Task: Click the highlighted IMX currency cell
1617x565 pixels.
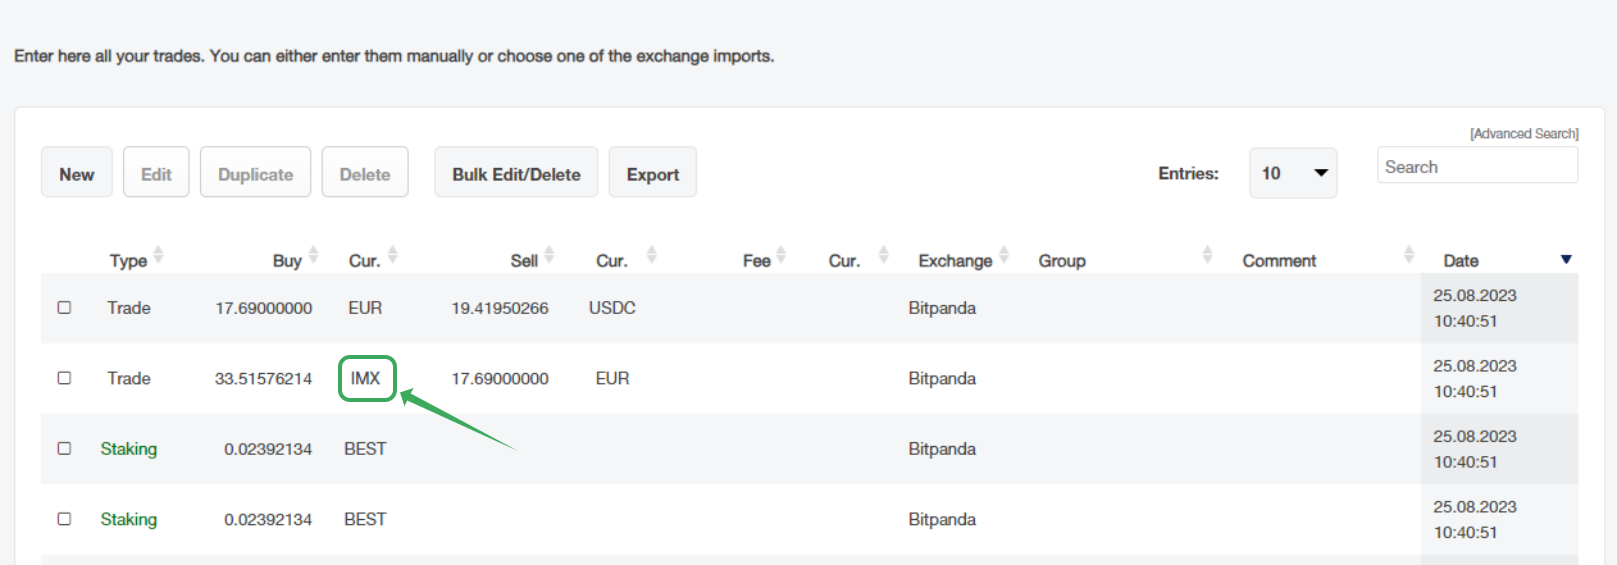Action: (x=366, y=379)
